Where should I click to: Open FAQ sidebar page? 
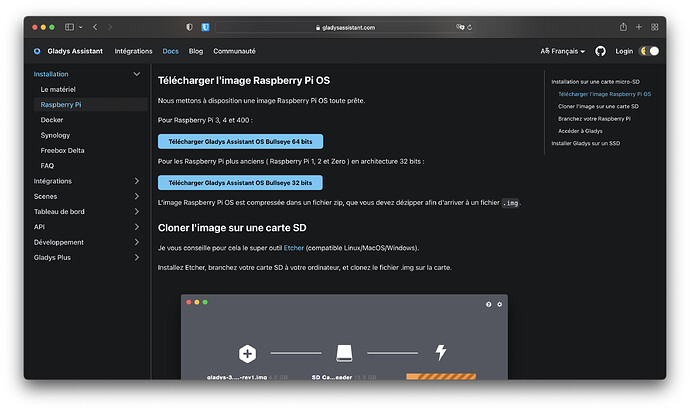pyautogui.click(x=47, y=166)
